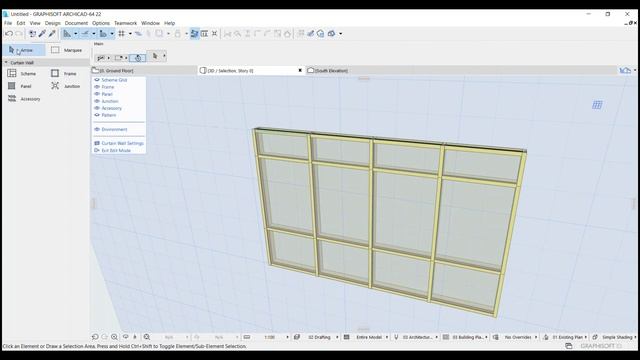Toggle Environment visibility eye
The width and height of the screenshot is (640, 360).
[x=97, y=129]
